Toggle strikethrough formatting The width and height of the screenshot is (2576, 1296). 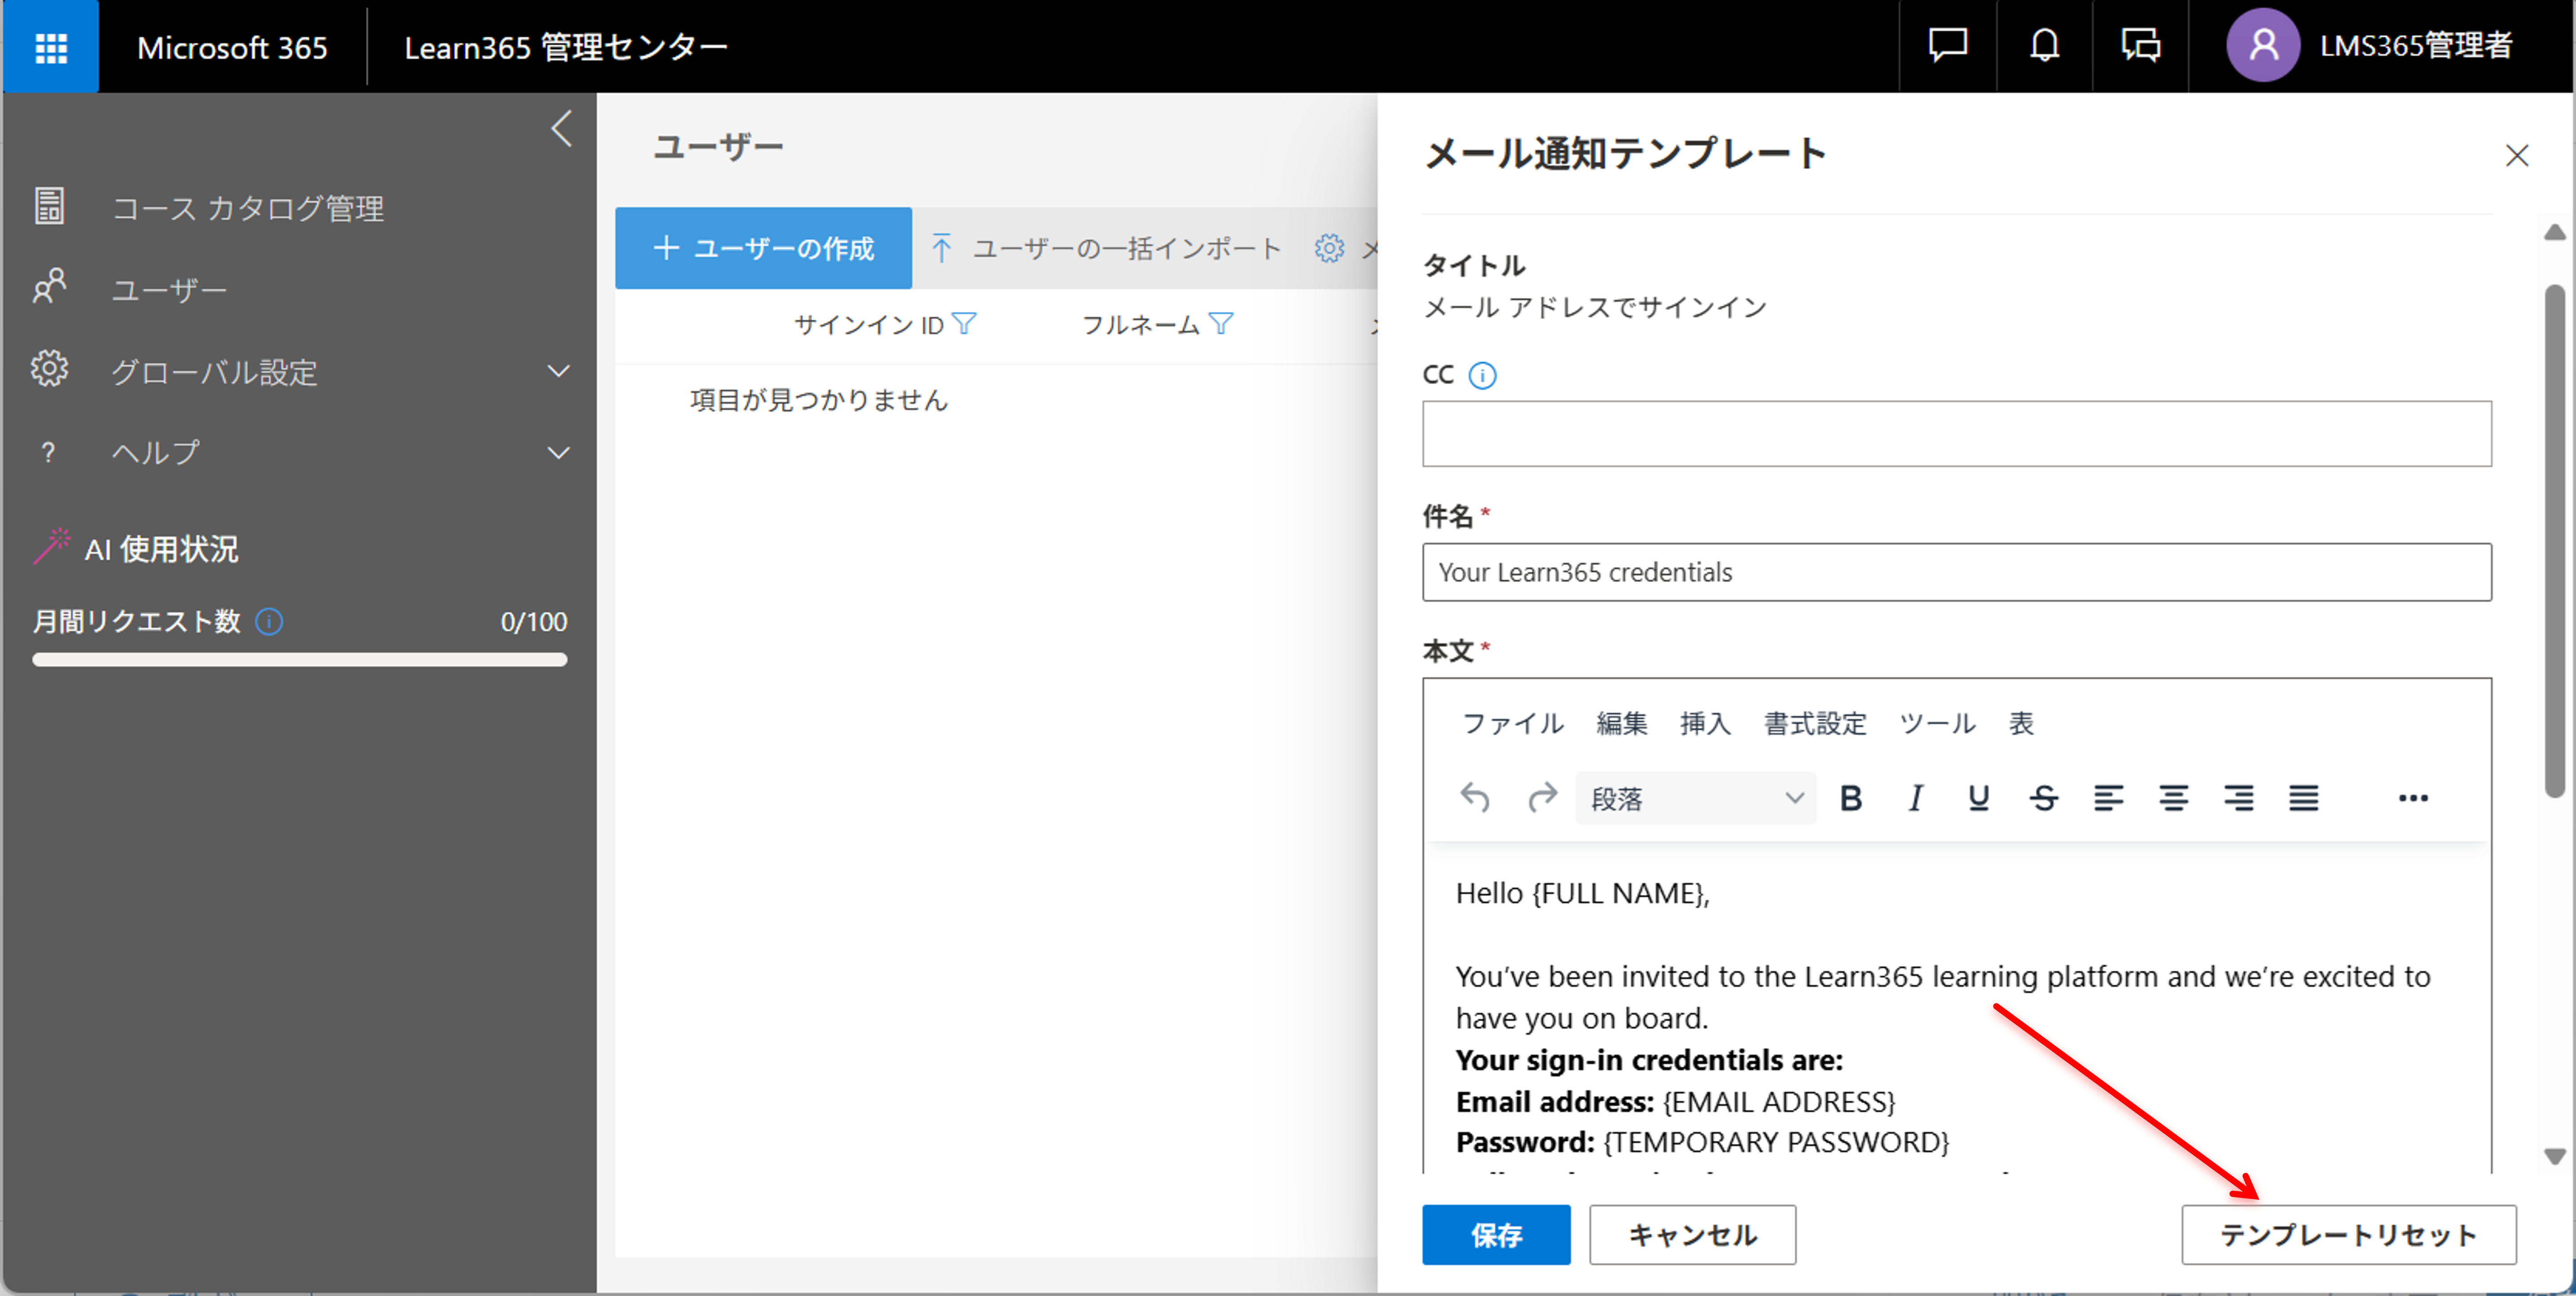pyautogui.click(x=2043, y=798)
